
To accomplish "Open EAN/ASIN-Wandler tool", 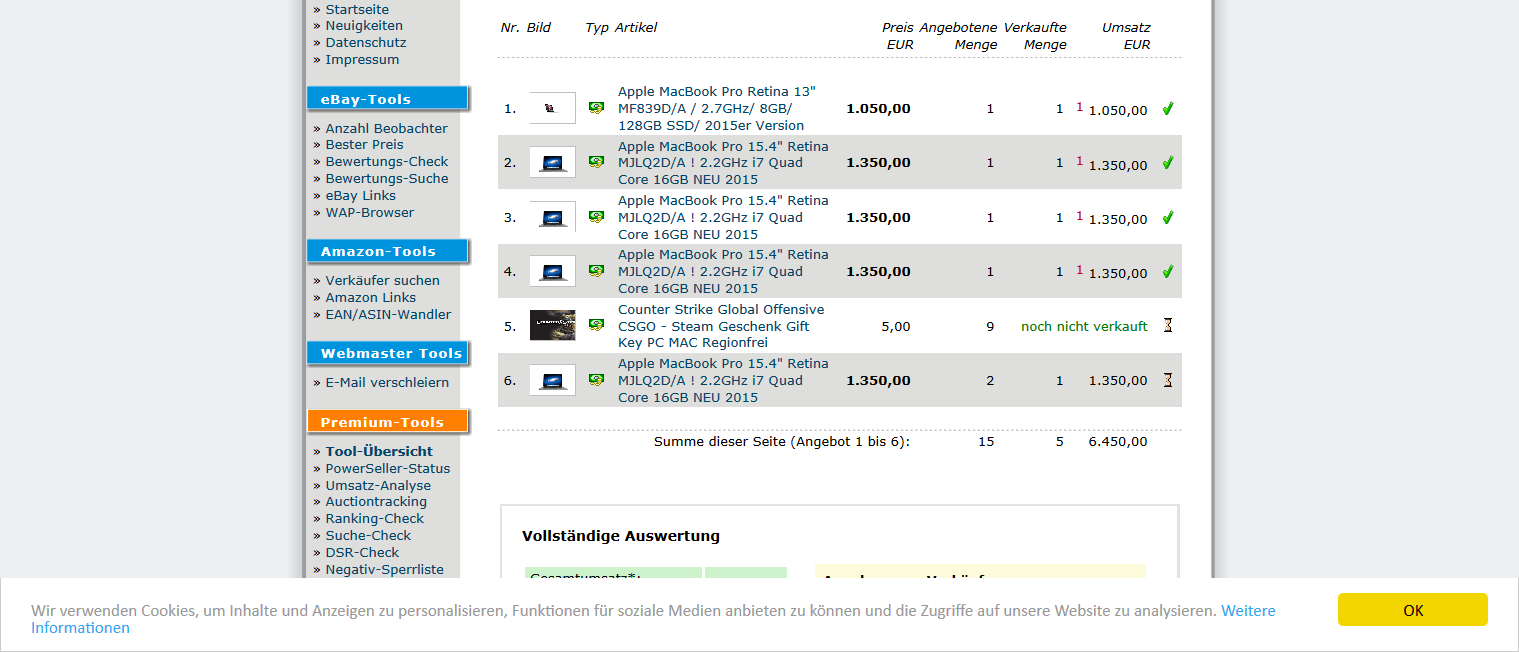I will [388, 315].
